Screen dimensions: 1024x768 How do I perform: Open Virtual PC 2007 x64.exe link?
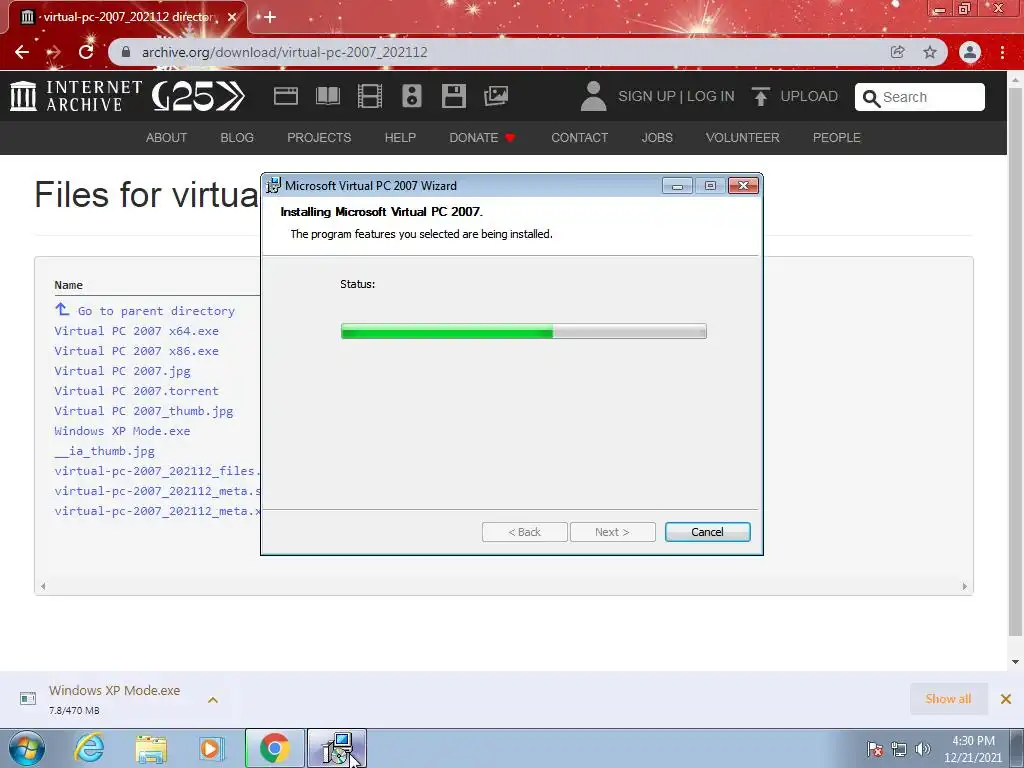click(136, 331)
